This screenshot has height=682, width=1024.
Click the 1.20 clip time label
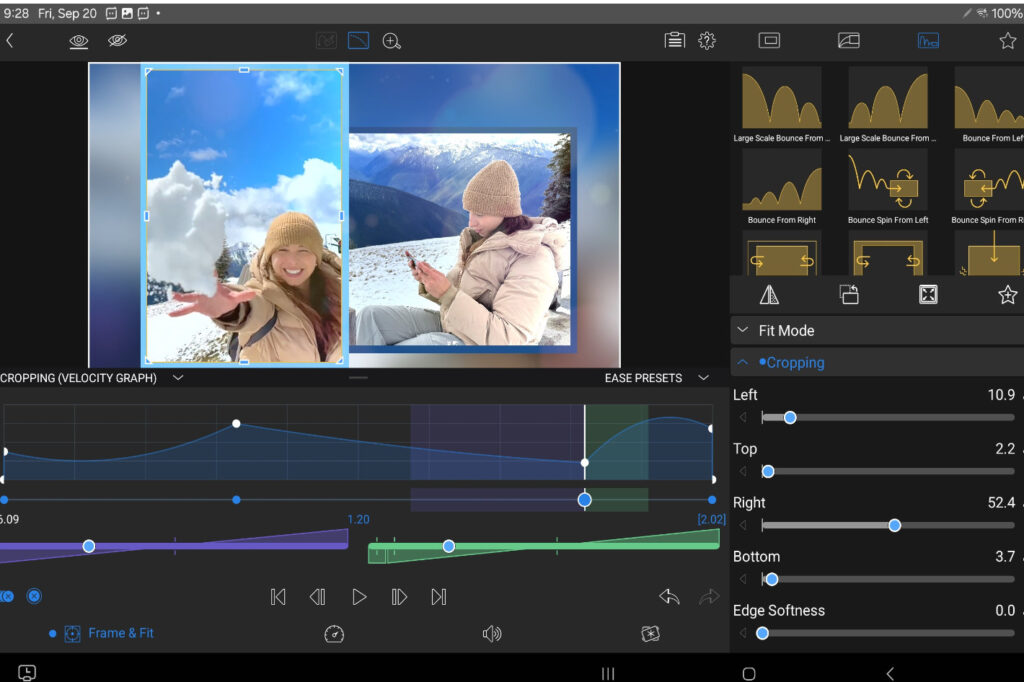click(x=359, y=520)
